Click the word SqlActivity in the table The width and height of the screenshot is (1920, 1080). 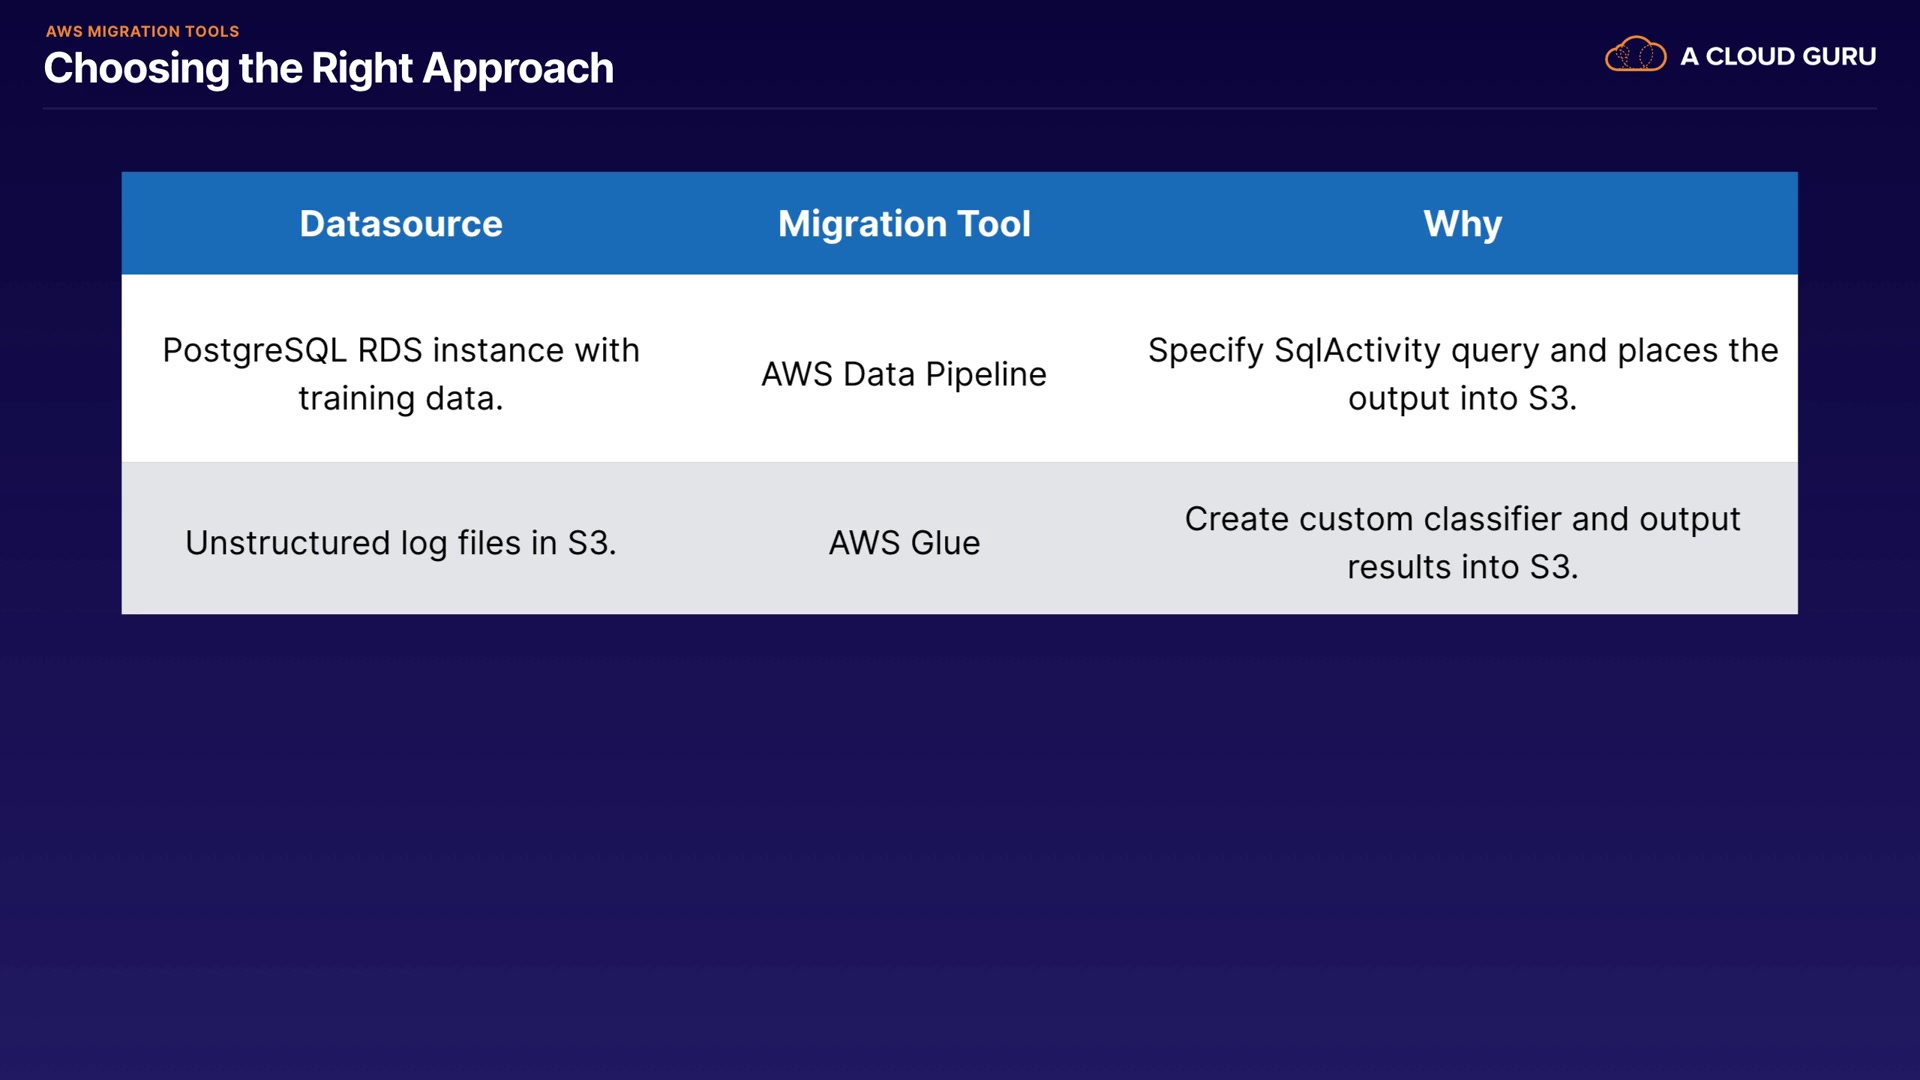click(x=1357, y=350)
